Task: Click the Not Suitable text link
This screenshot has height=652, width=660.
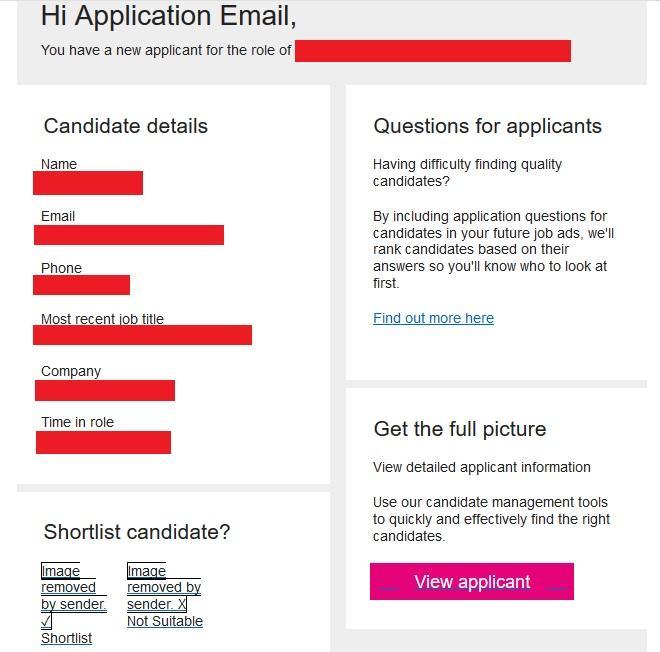Action: click(165, 621)
